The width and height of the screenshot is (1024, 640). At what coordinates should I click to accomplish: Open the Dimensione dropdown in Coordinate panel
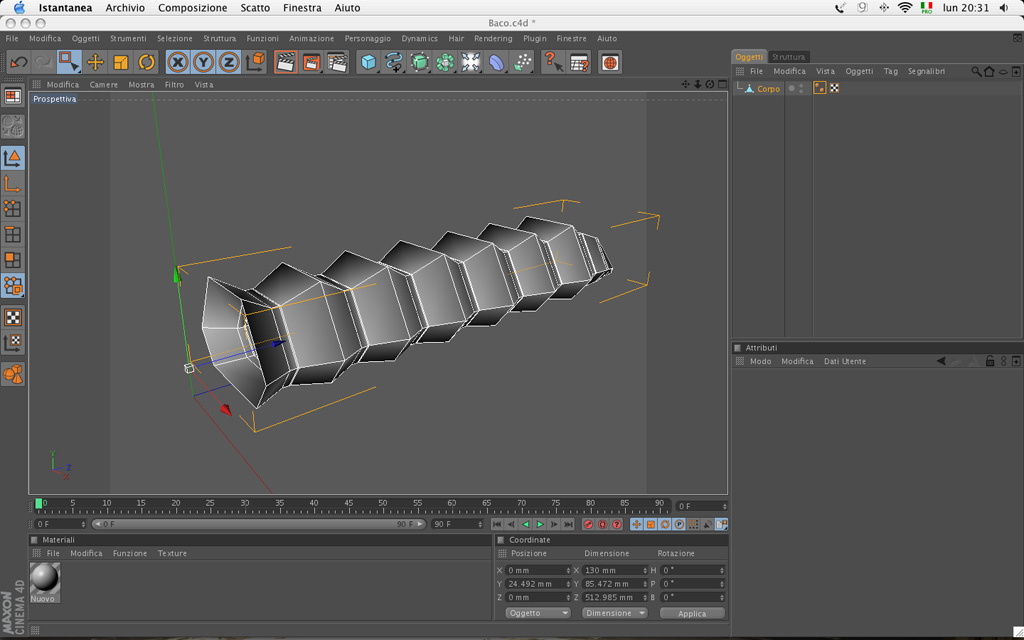click(x=614, y=613)
